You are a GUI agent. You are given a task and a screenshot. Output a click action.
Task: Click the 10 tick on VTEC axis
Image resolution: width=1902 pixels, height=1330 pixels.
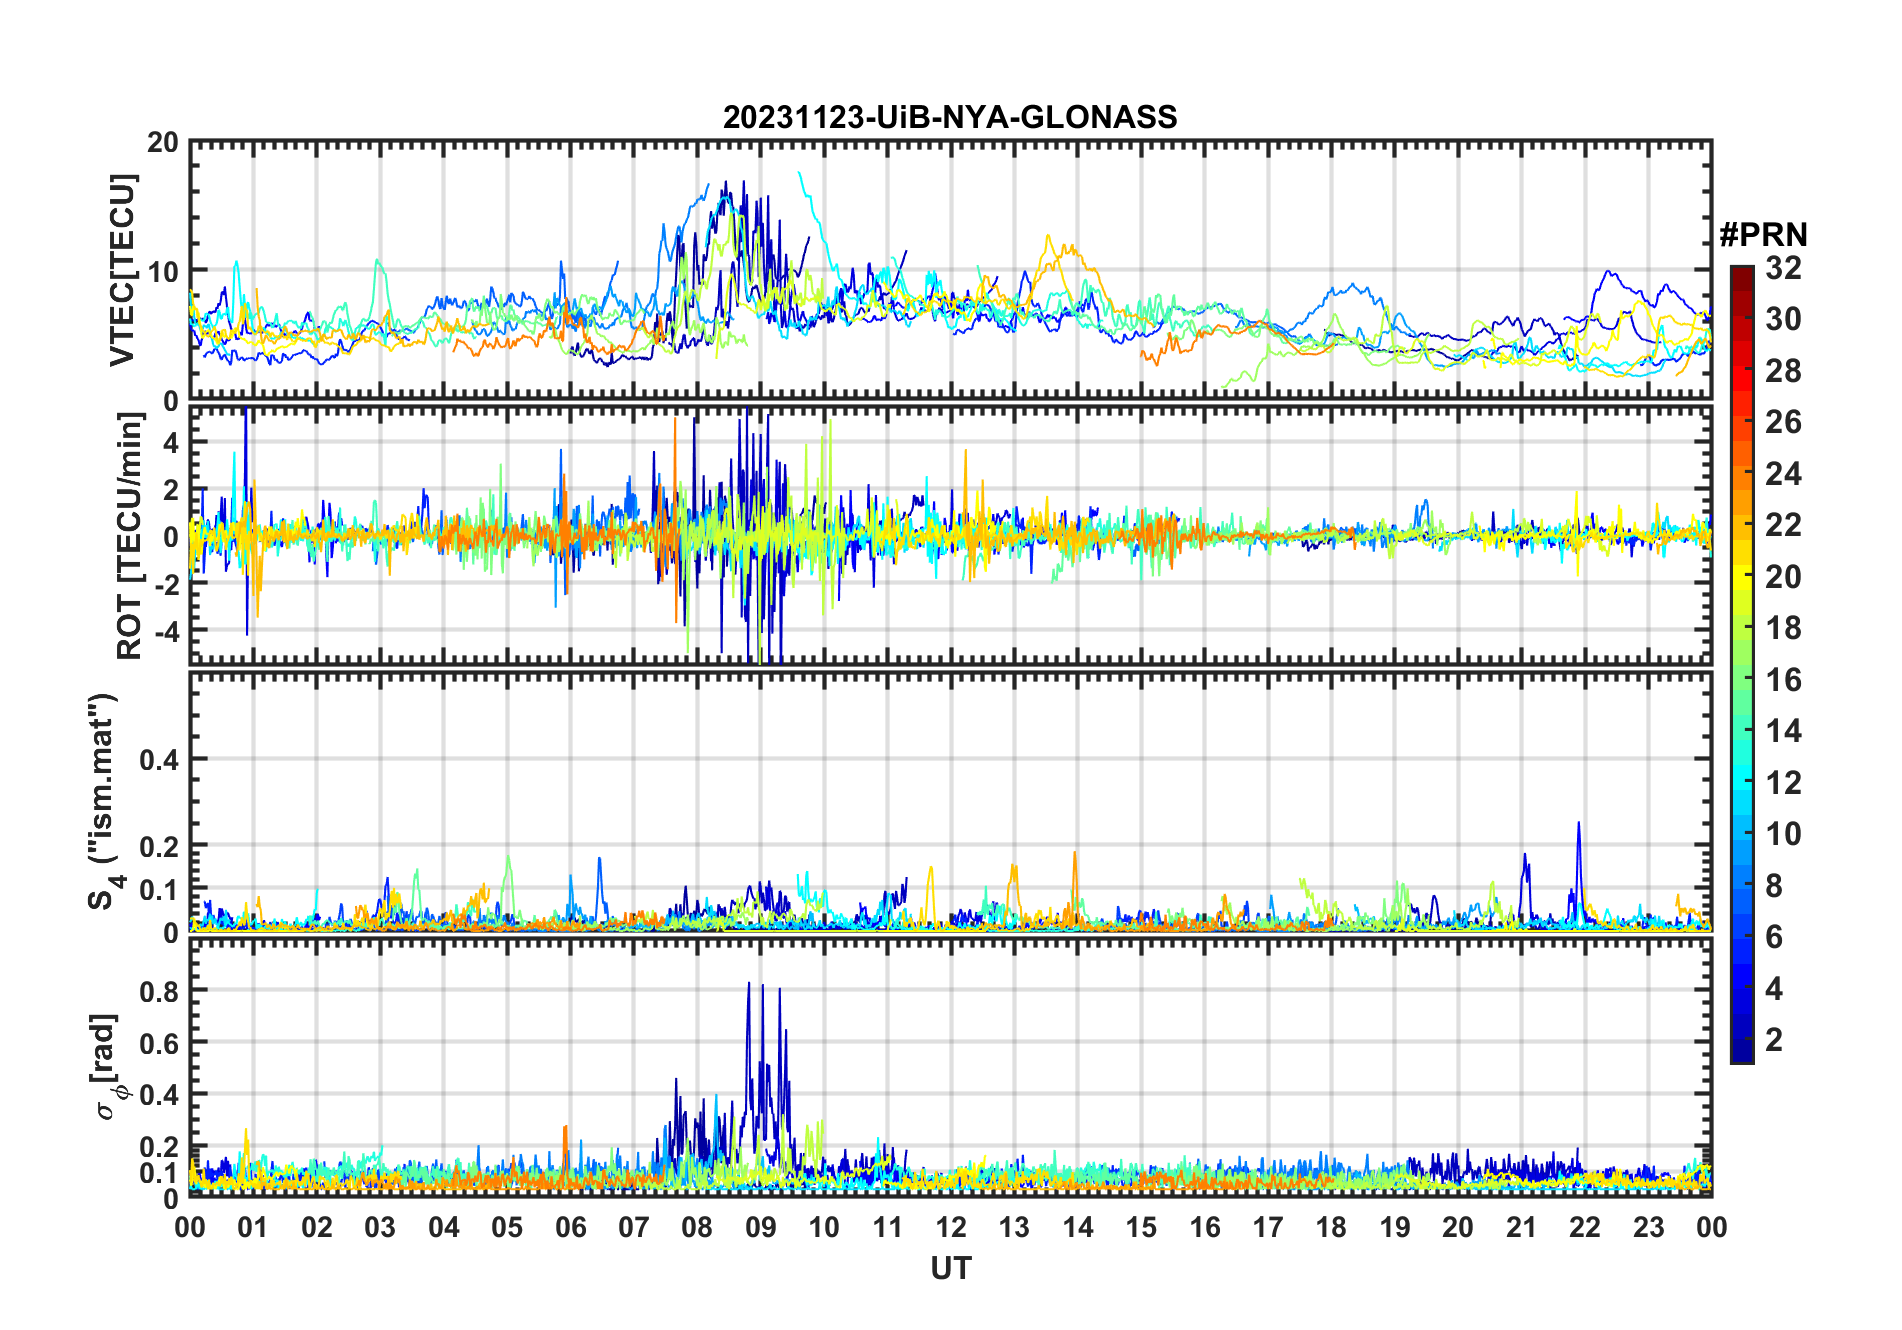pyautogui.click(x=163, y=271)
